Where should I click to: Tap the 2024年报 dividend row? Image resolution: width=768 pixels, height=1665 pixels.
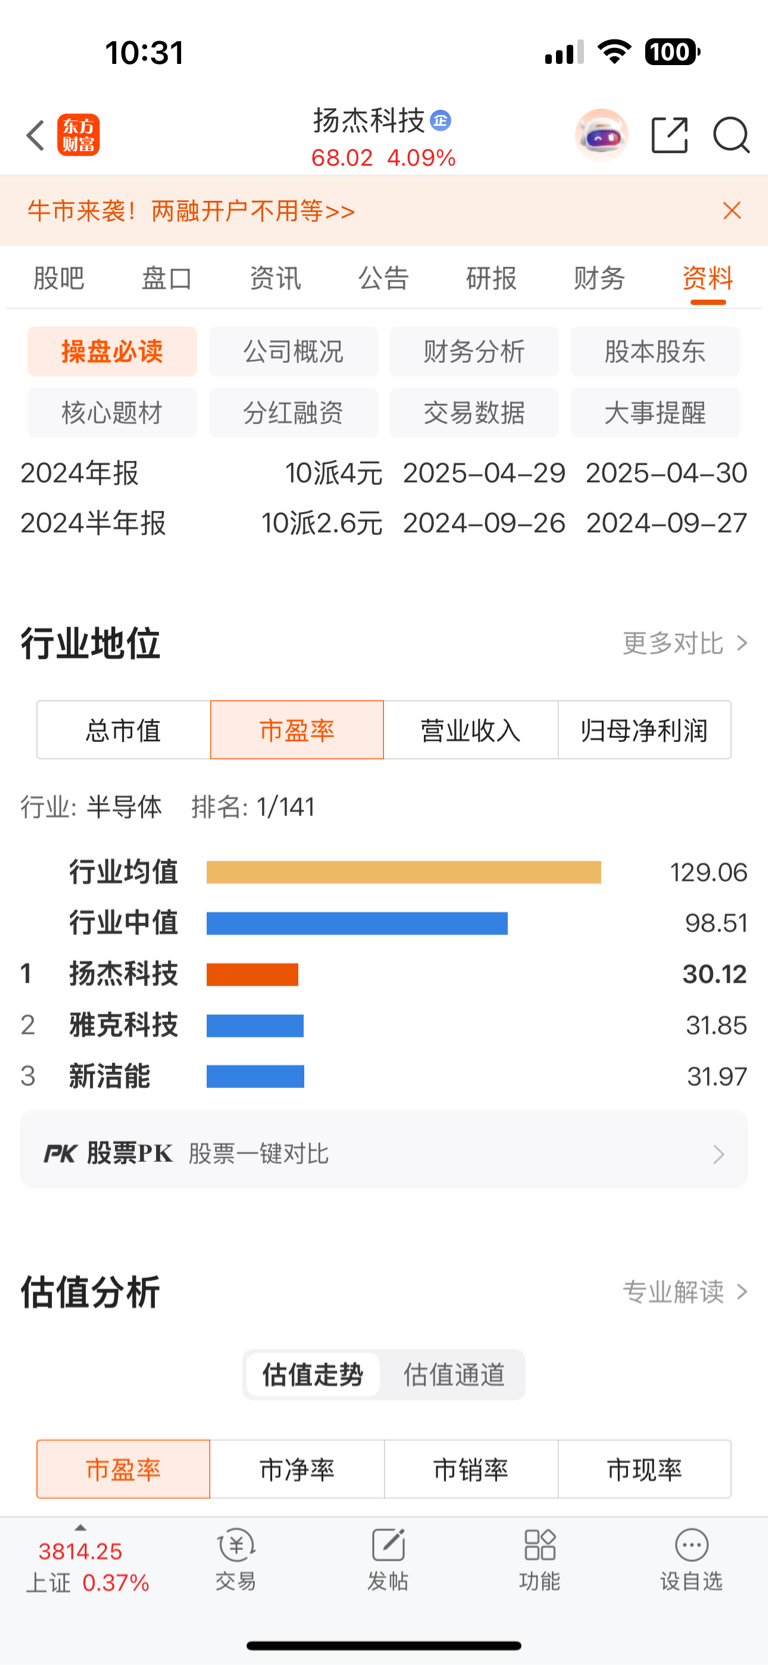click(x=384, y=473)
